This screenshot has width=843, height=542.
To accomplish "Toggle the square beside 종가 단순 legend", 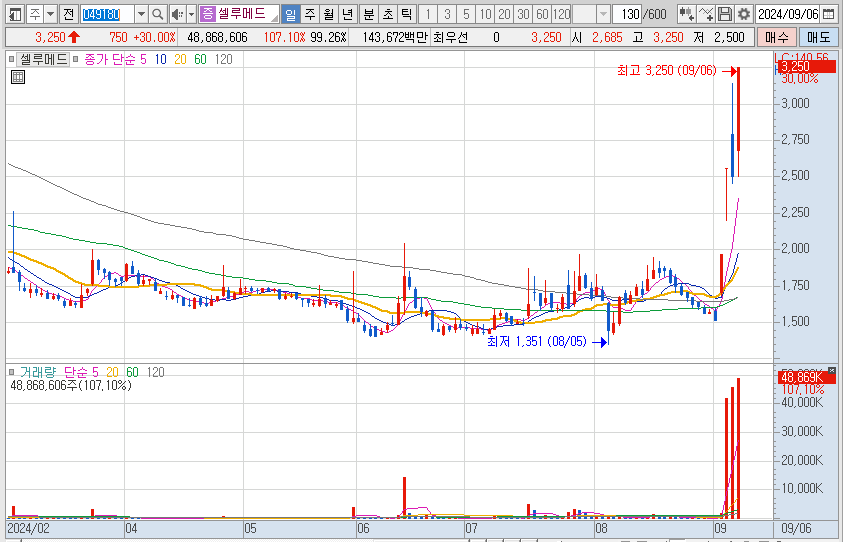I will tap(76, 59).
